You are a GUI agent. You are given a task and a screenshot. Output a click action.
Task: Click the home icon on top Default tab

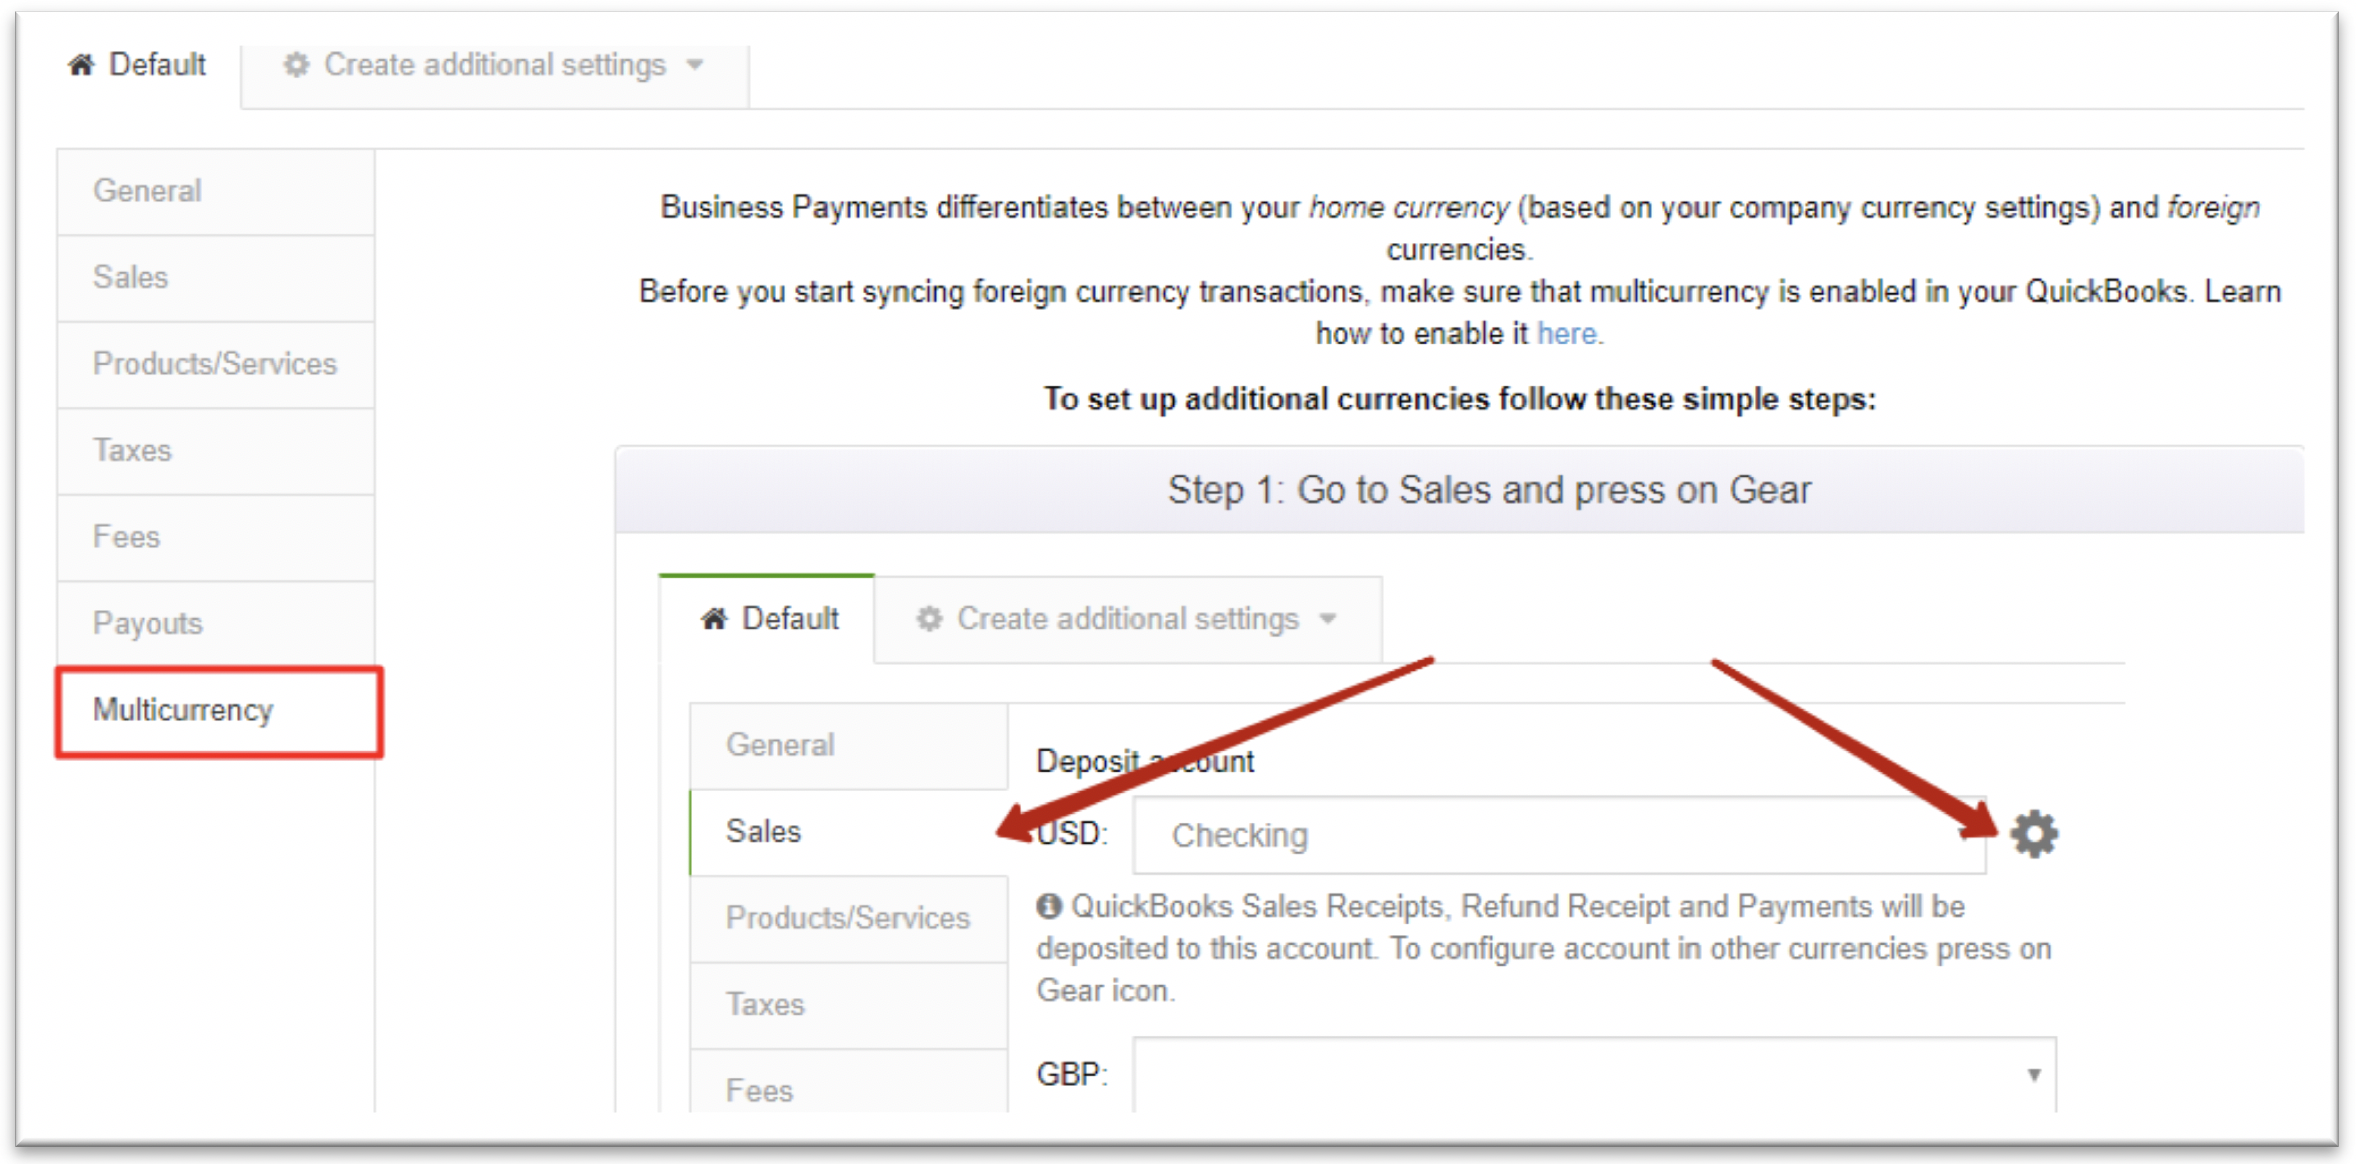[x=81, y=65]
